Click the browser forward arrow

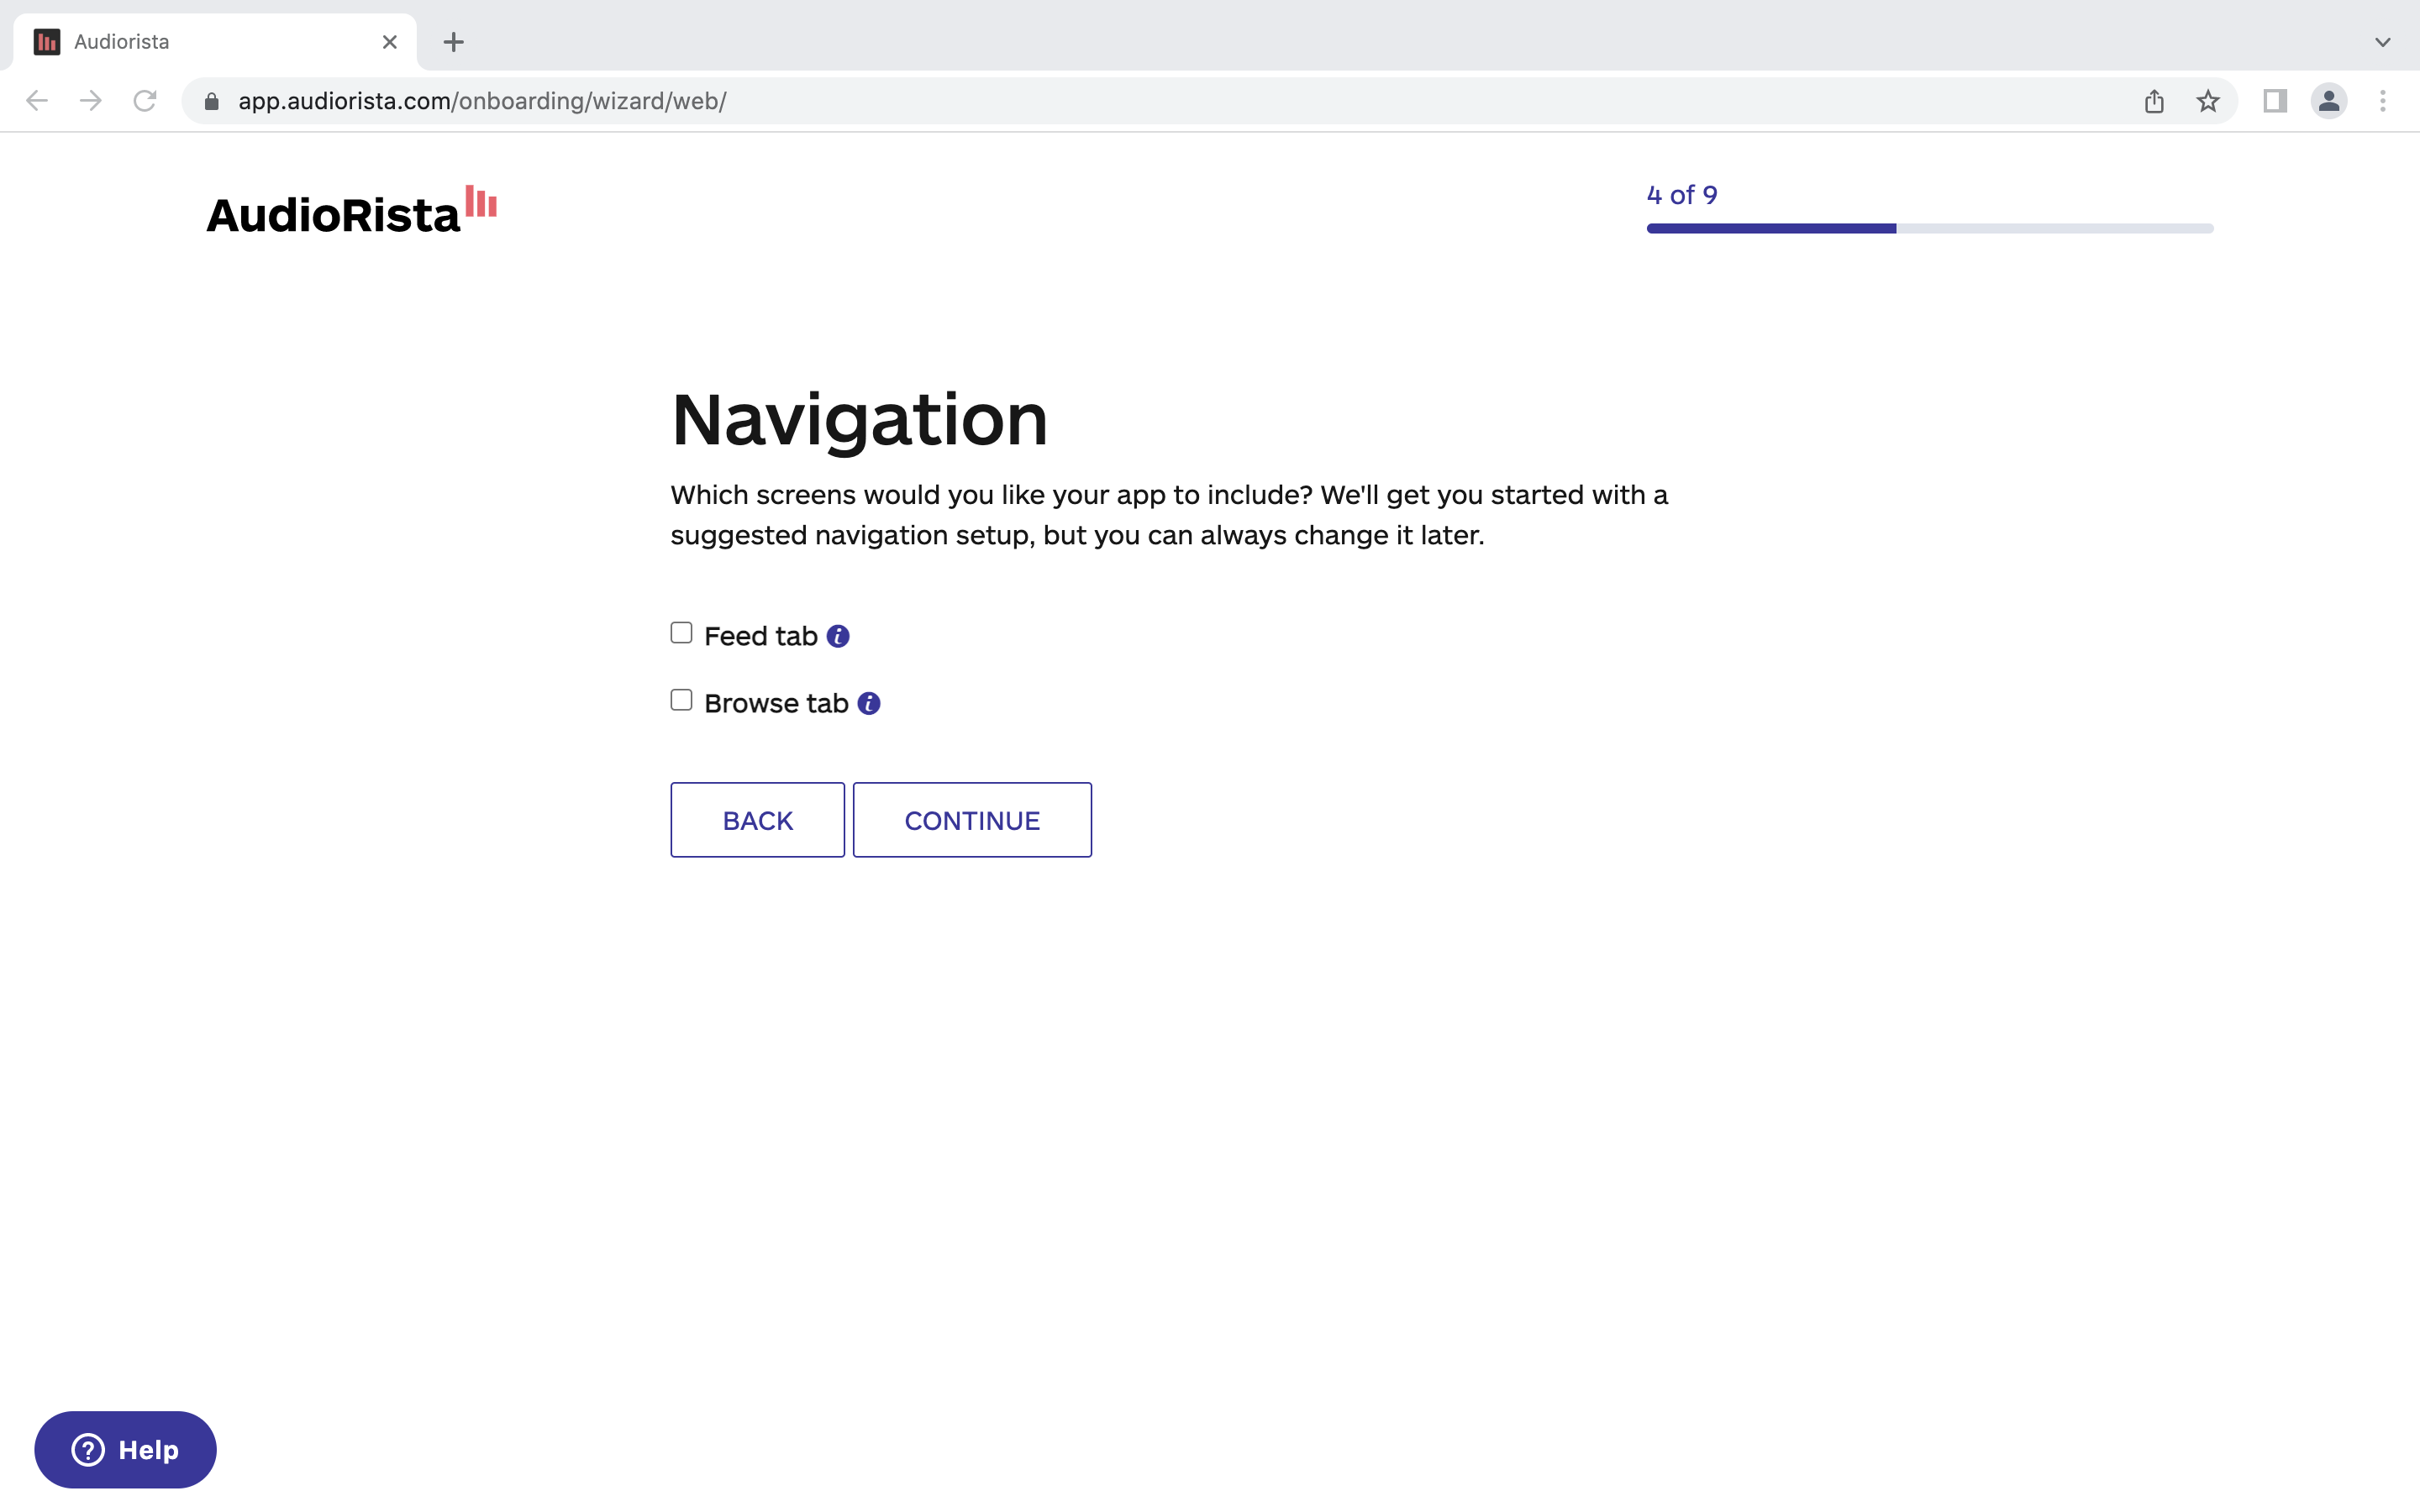[91, 101]
